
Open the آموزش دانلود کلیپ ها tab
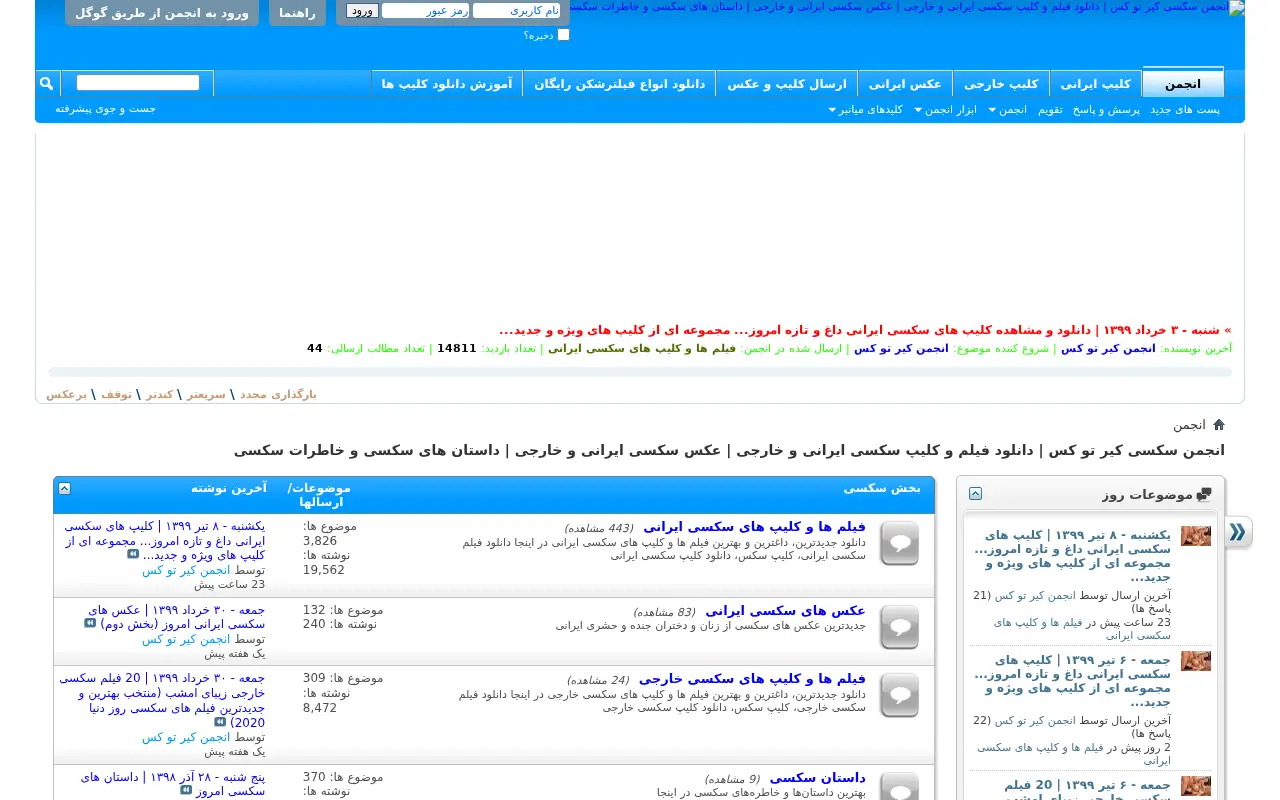pyautogui.click(x=447, y=83)
